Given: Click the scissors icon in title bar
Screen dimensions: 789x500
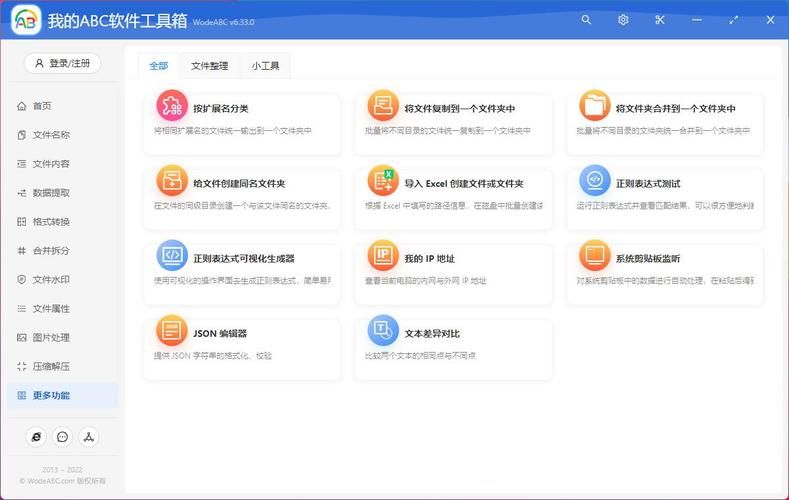Looking at the screenshot, I should pyautogui.click(x=660, y=20).
